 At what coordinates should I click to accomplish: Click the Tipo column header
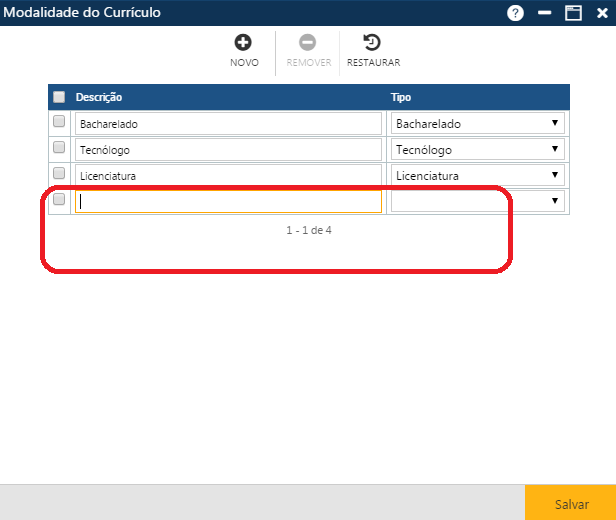(x=401, y=97)
